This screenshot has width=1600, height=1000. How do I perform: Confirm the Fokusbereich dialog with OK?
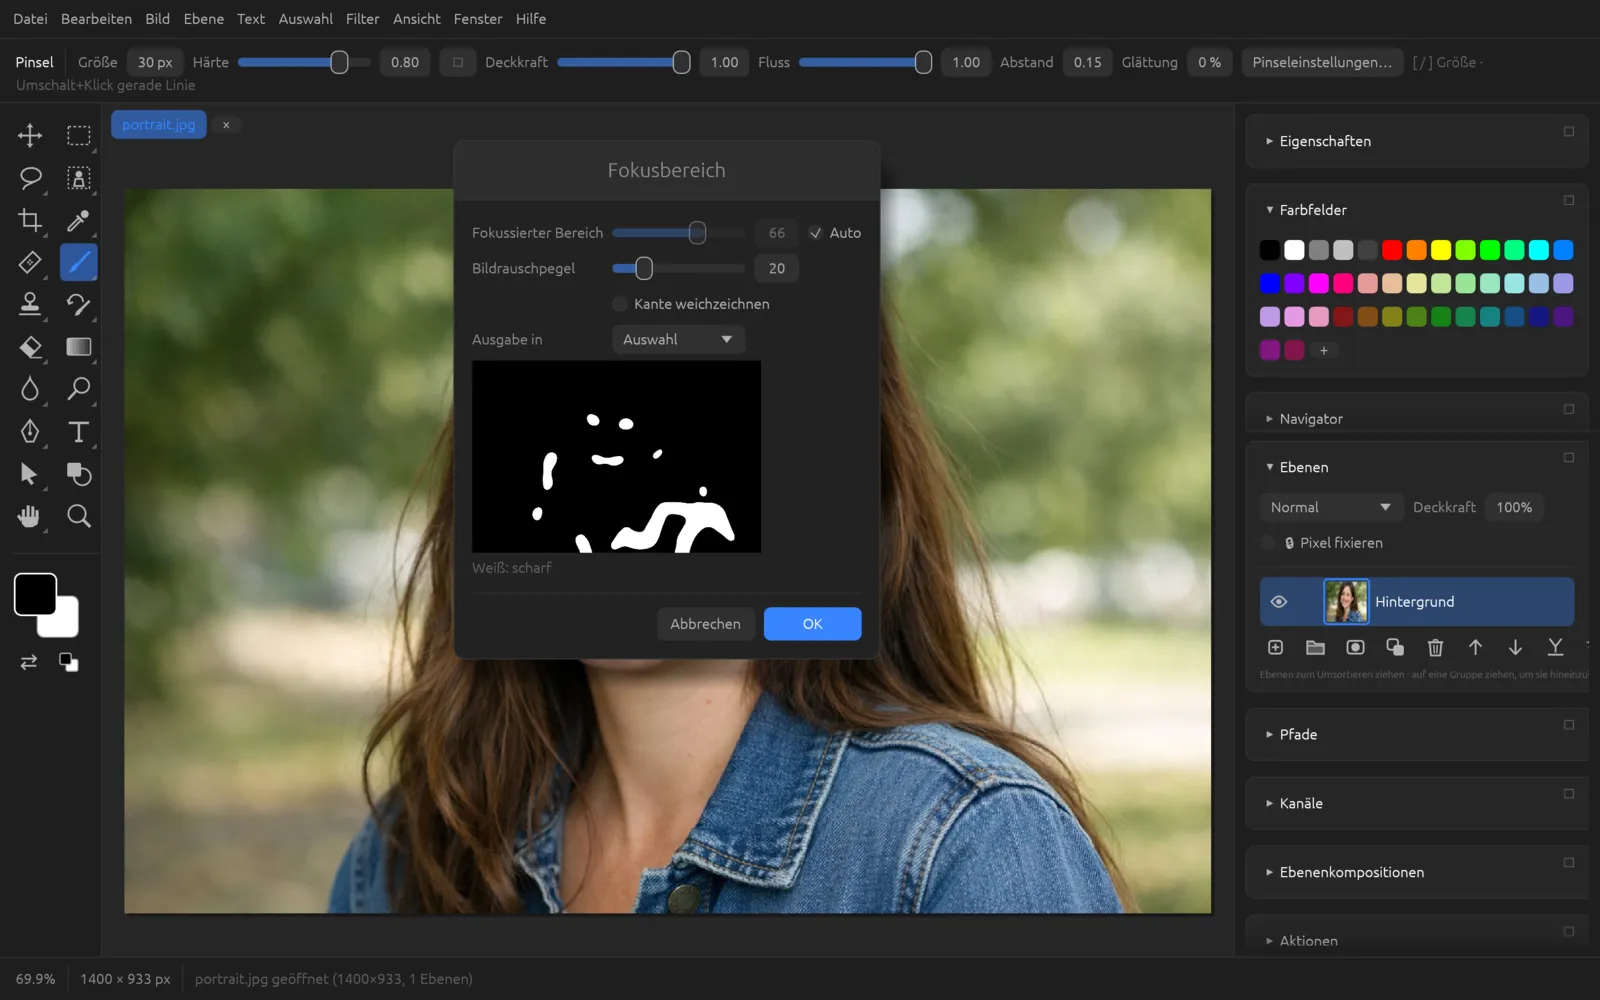pyautogui.click(x=812, y=624)
